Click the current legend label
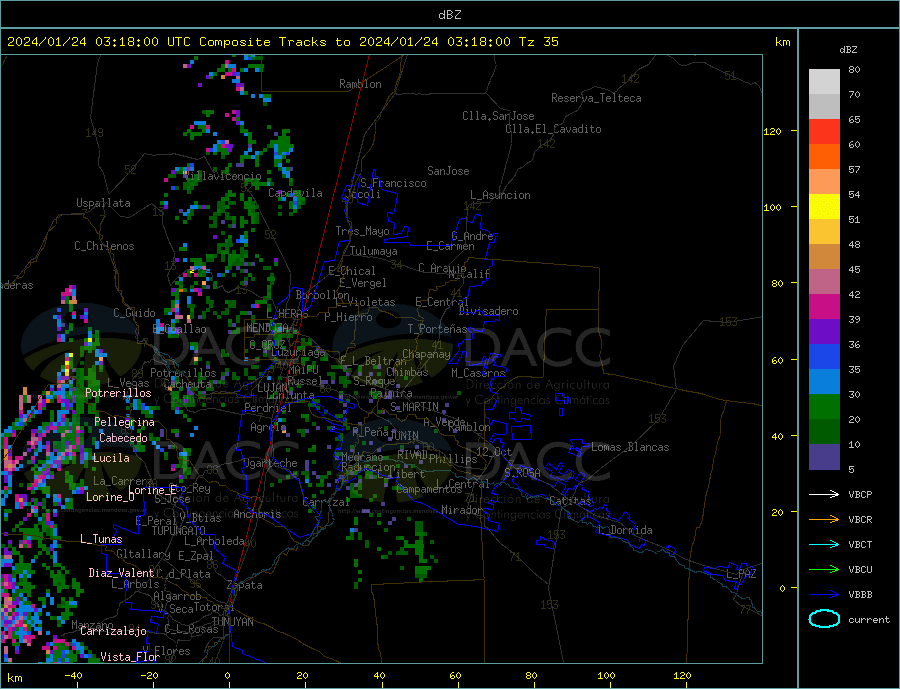The image size is (900, 689). click(x=869, y=620)
